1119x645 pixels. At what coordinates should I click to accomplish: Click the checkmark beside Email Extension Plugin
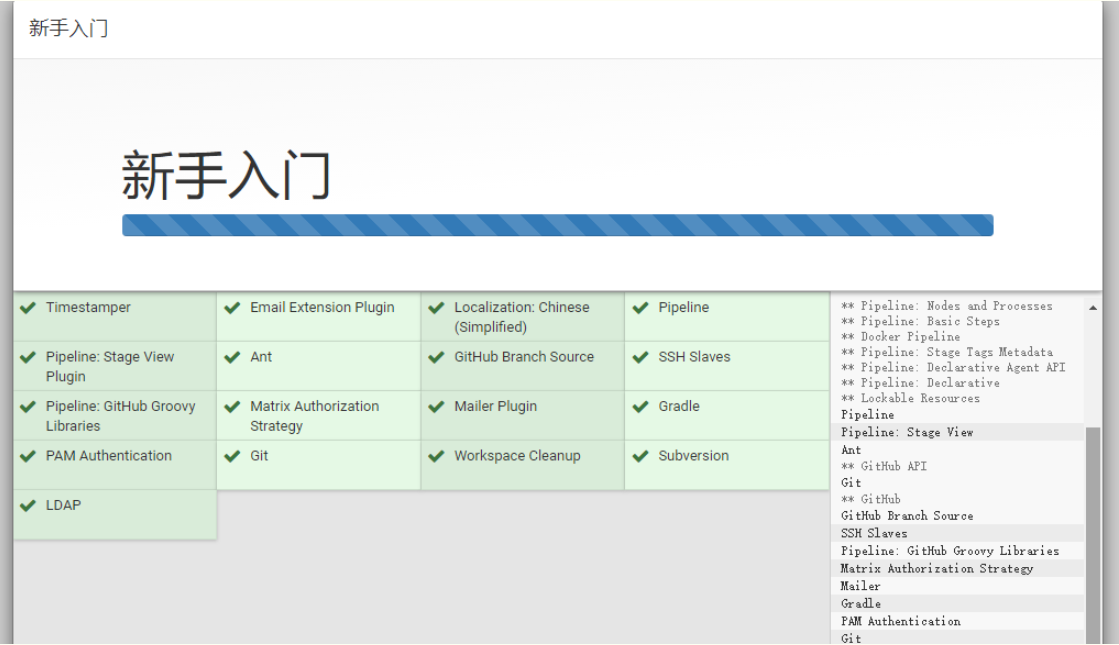232,308
